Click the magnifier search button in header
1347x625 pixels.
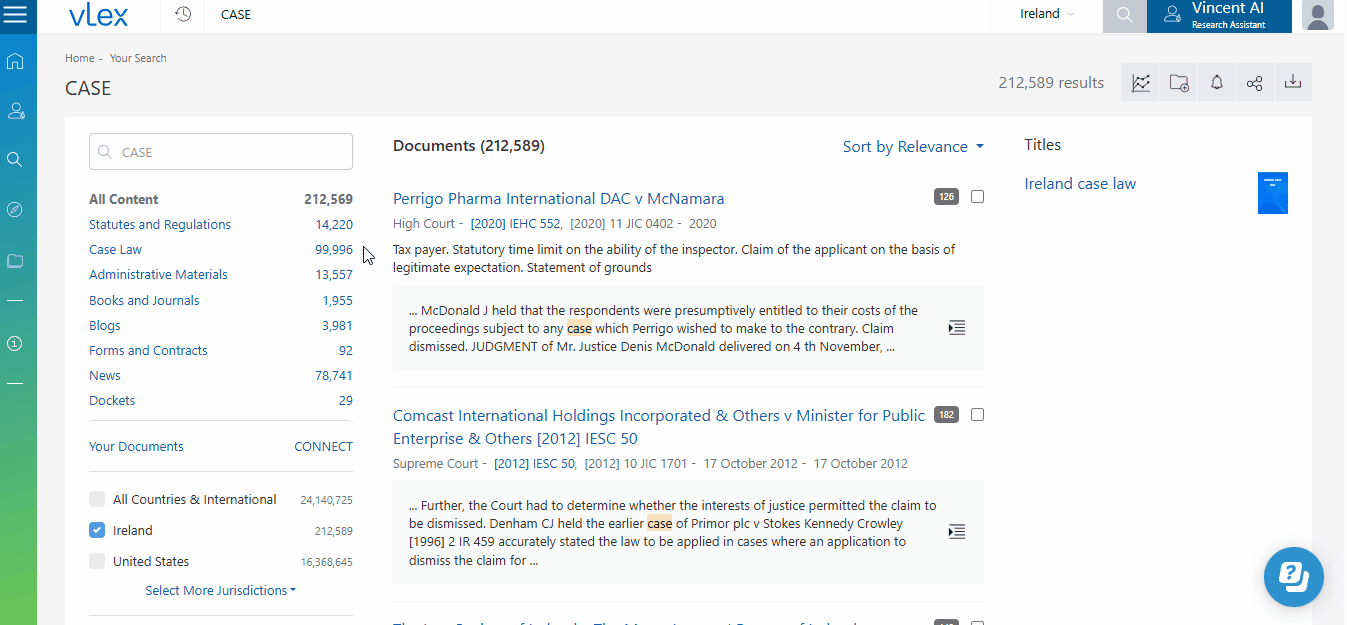1124,15
